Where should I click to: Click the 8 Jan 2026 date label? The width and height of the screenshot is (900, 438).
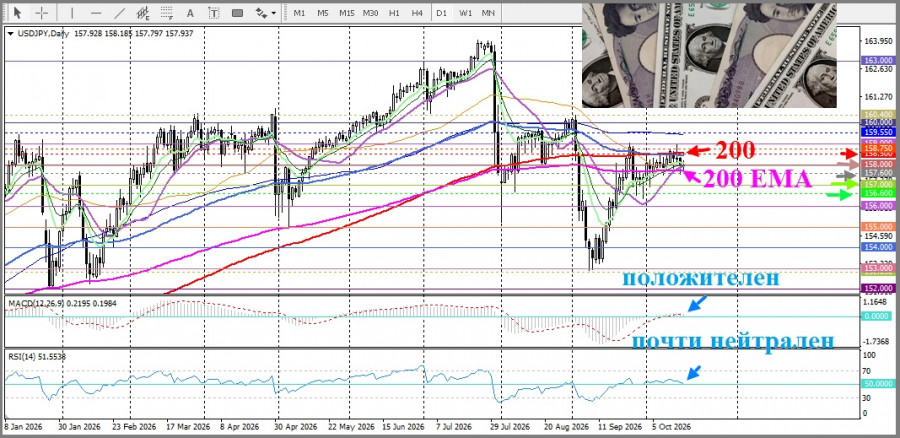click(22, 428)
